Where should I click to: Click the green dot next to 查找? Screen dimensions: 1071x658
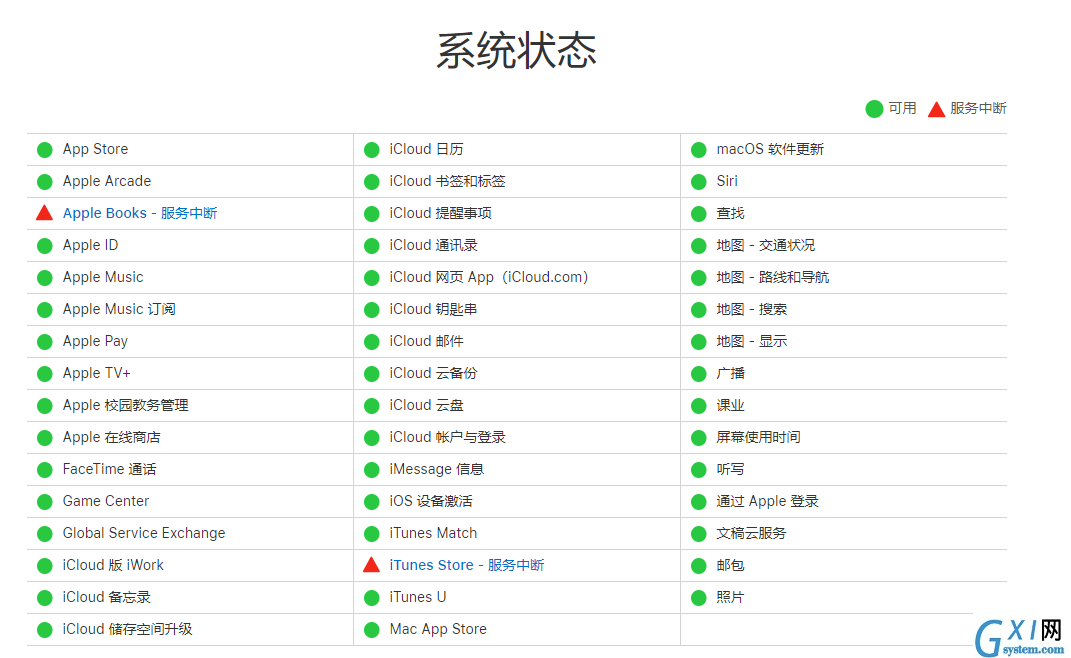(x=699, y=214)
